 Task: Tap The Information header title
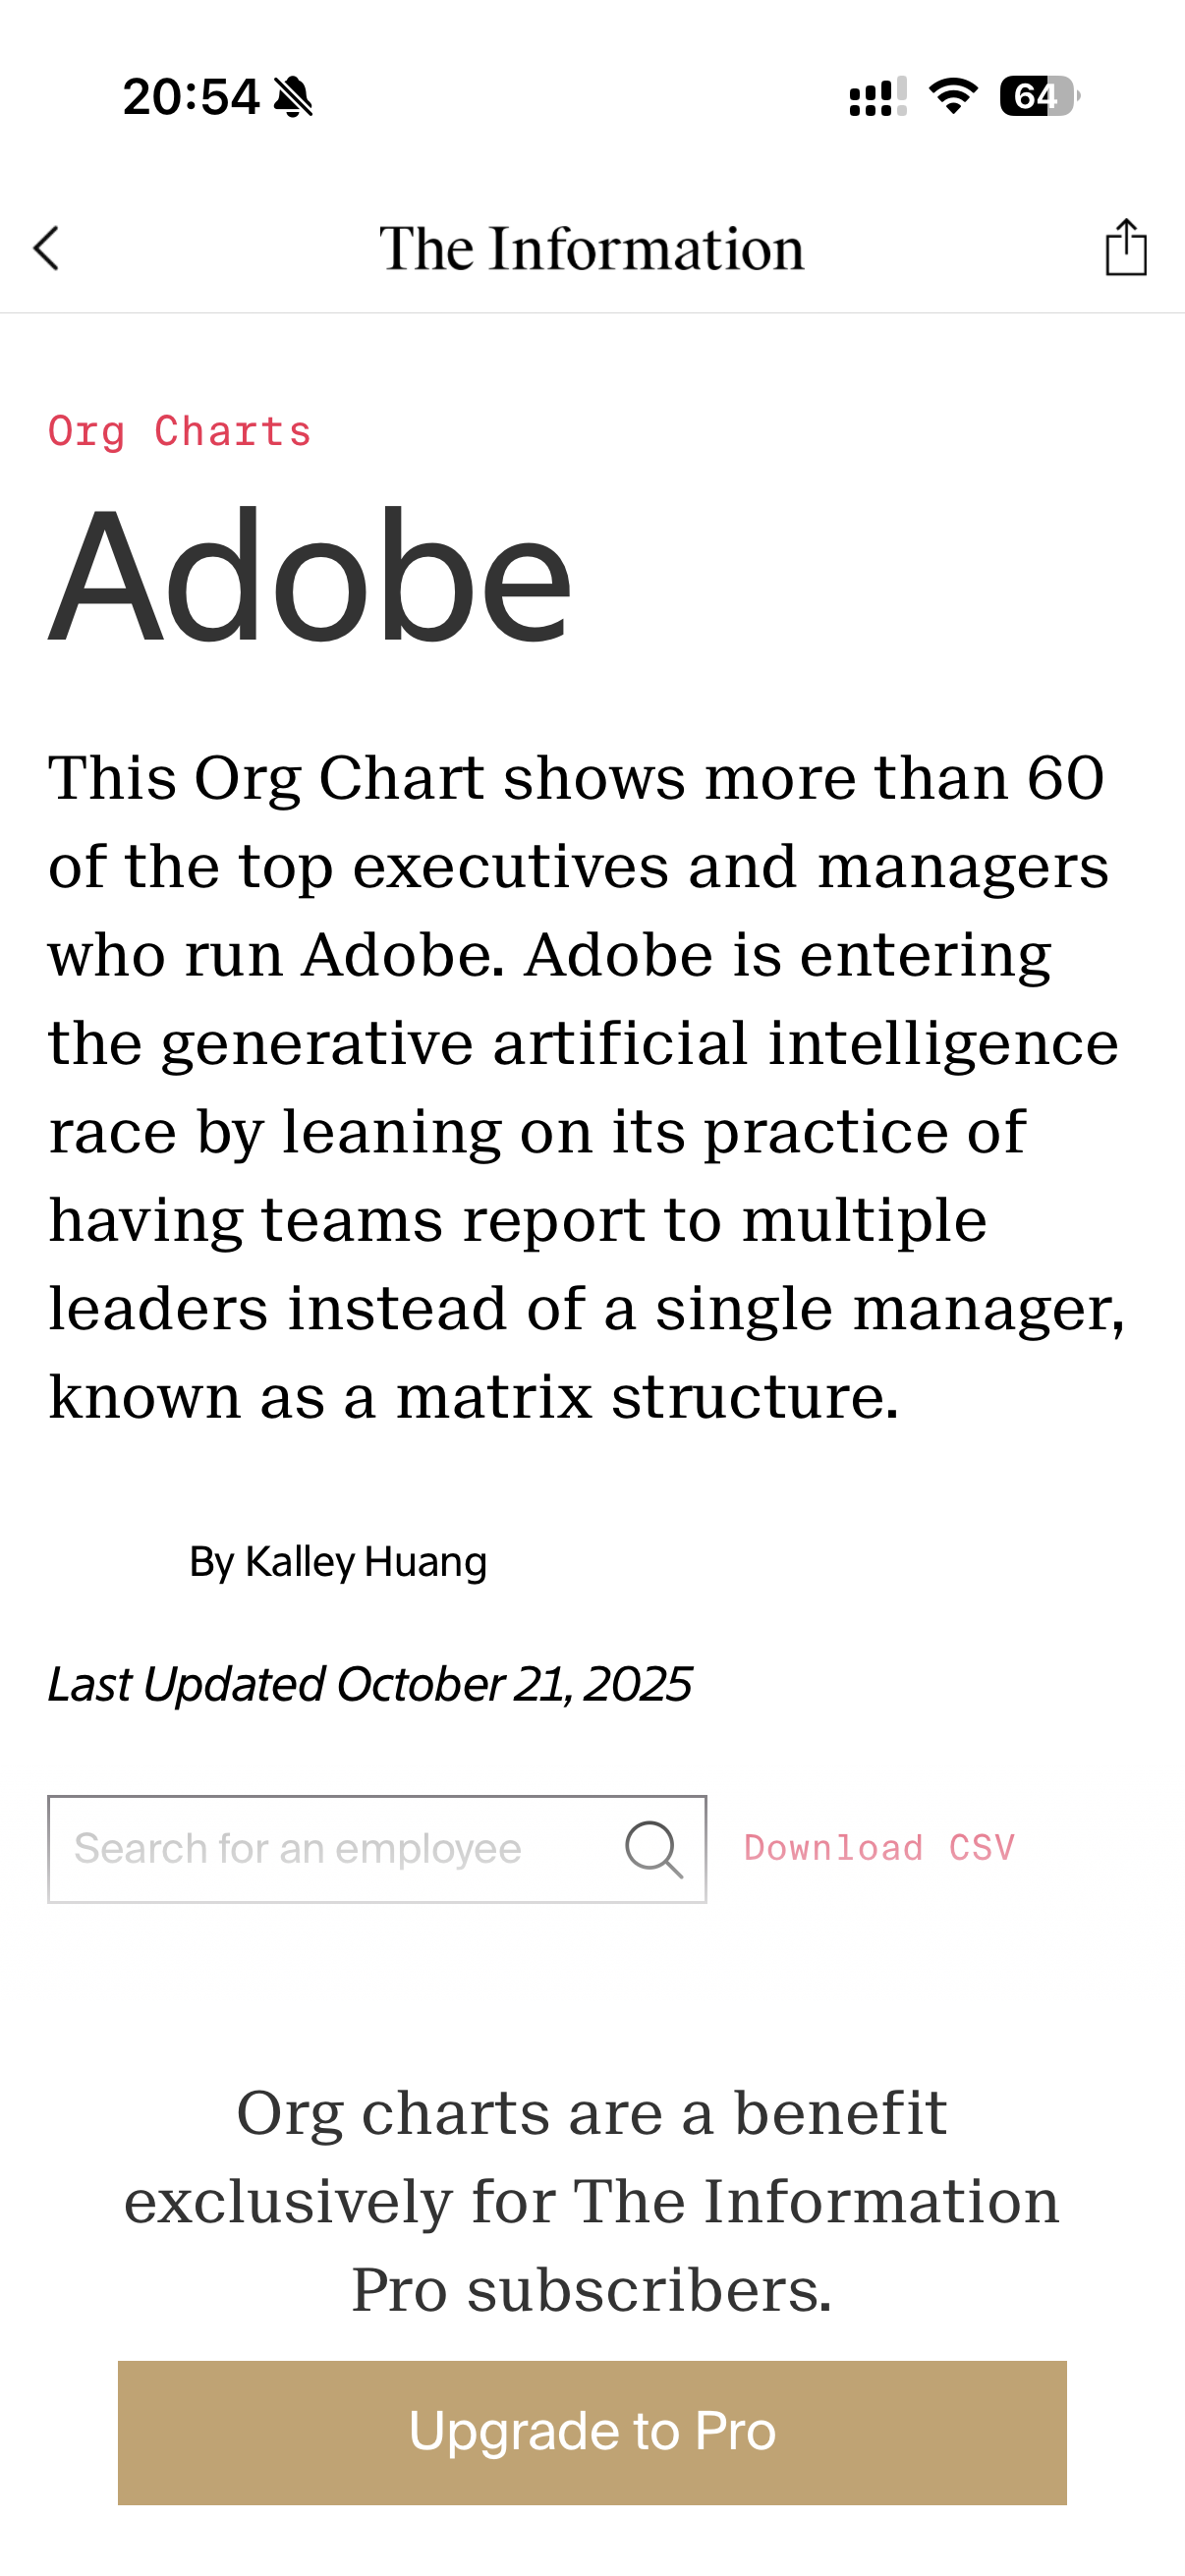(591, 249)
